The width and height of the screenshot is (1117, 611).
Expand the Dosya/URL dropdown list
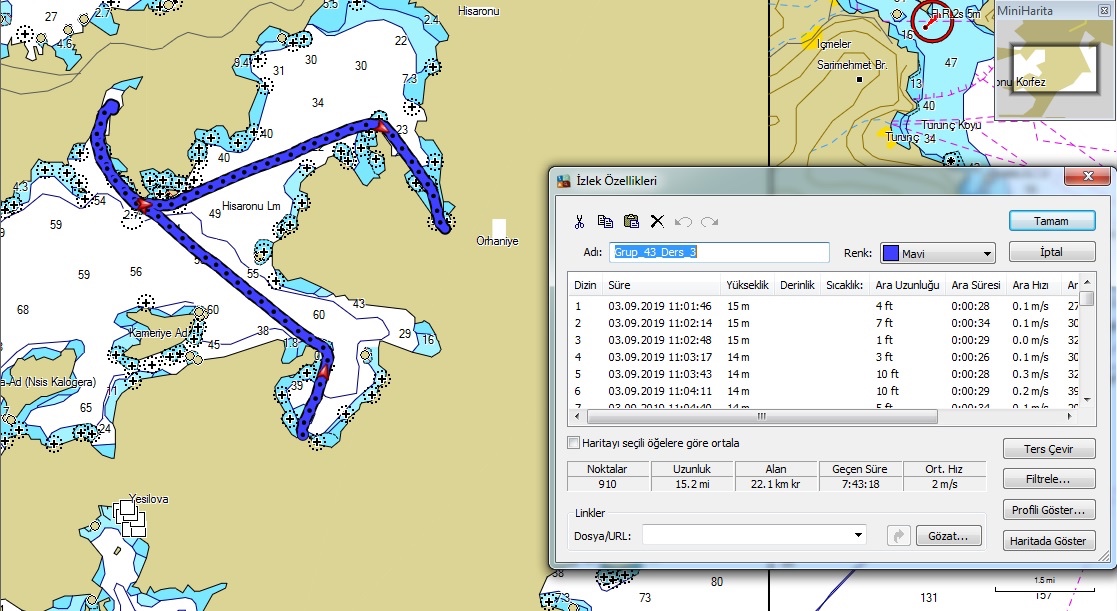[x=858, y=536]
